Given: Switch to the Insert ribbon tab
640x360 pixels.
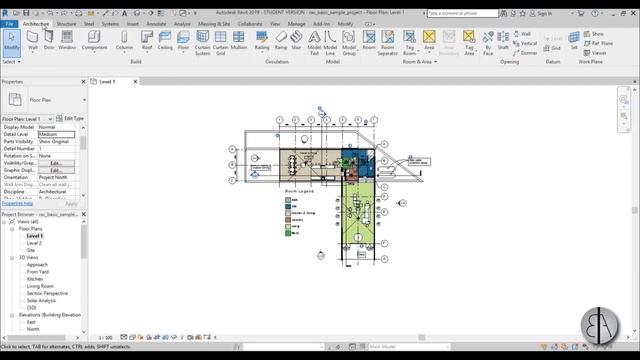Looking at the screenshot, I should 133,24.
